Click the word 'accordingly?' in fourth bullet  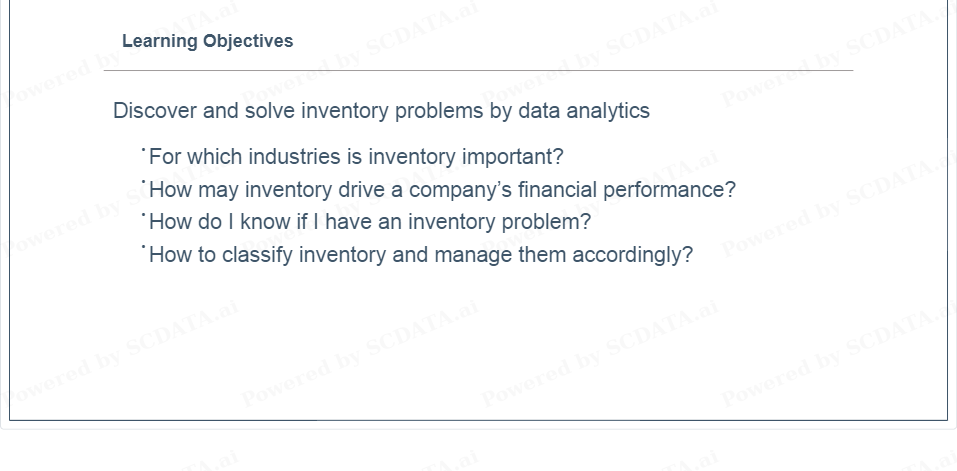633,254
